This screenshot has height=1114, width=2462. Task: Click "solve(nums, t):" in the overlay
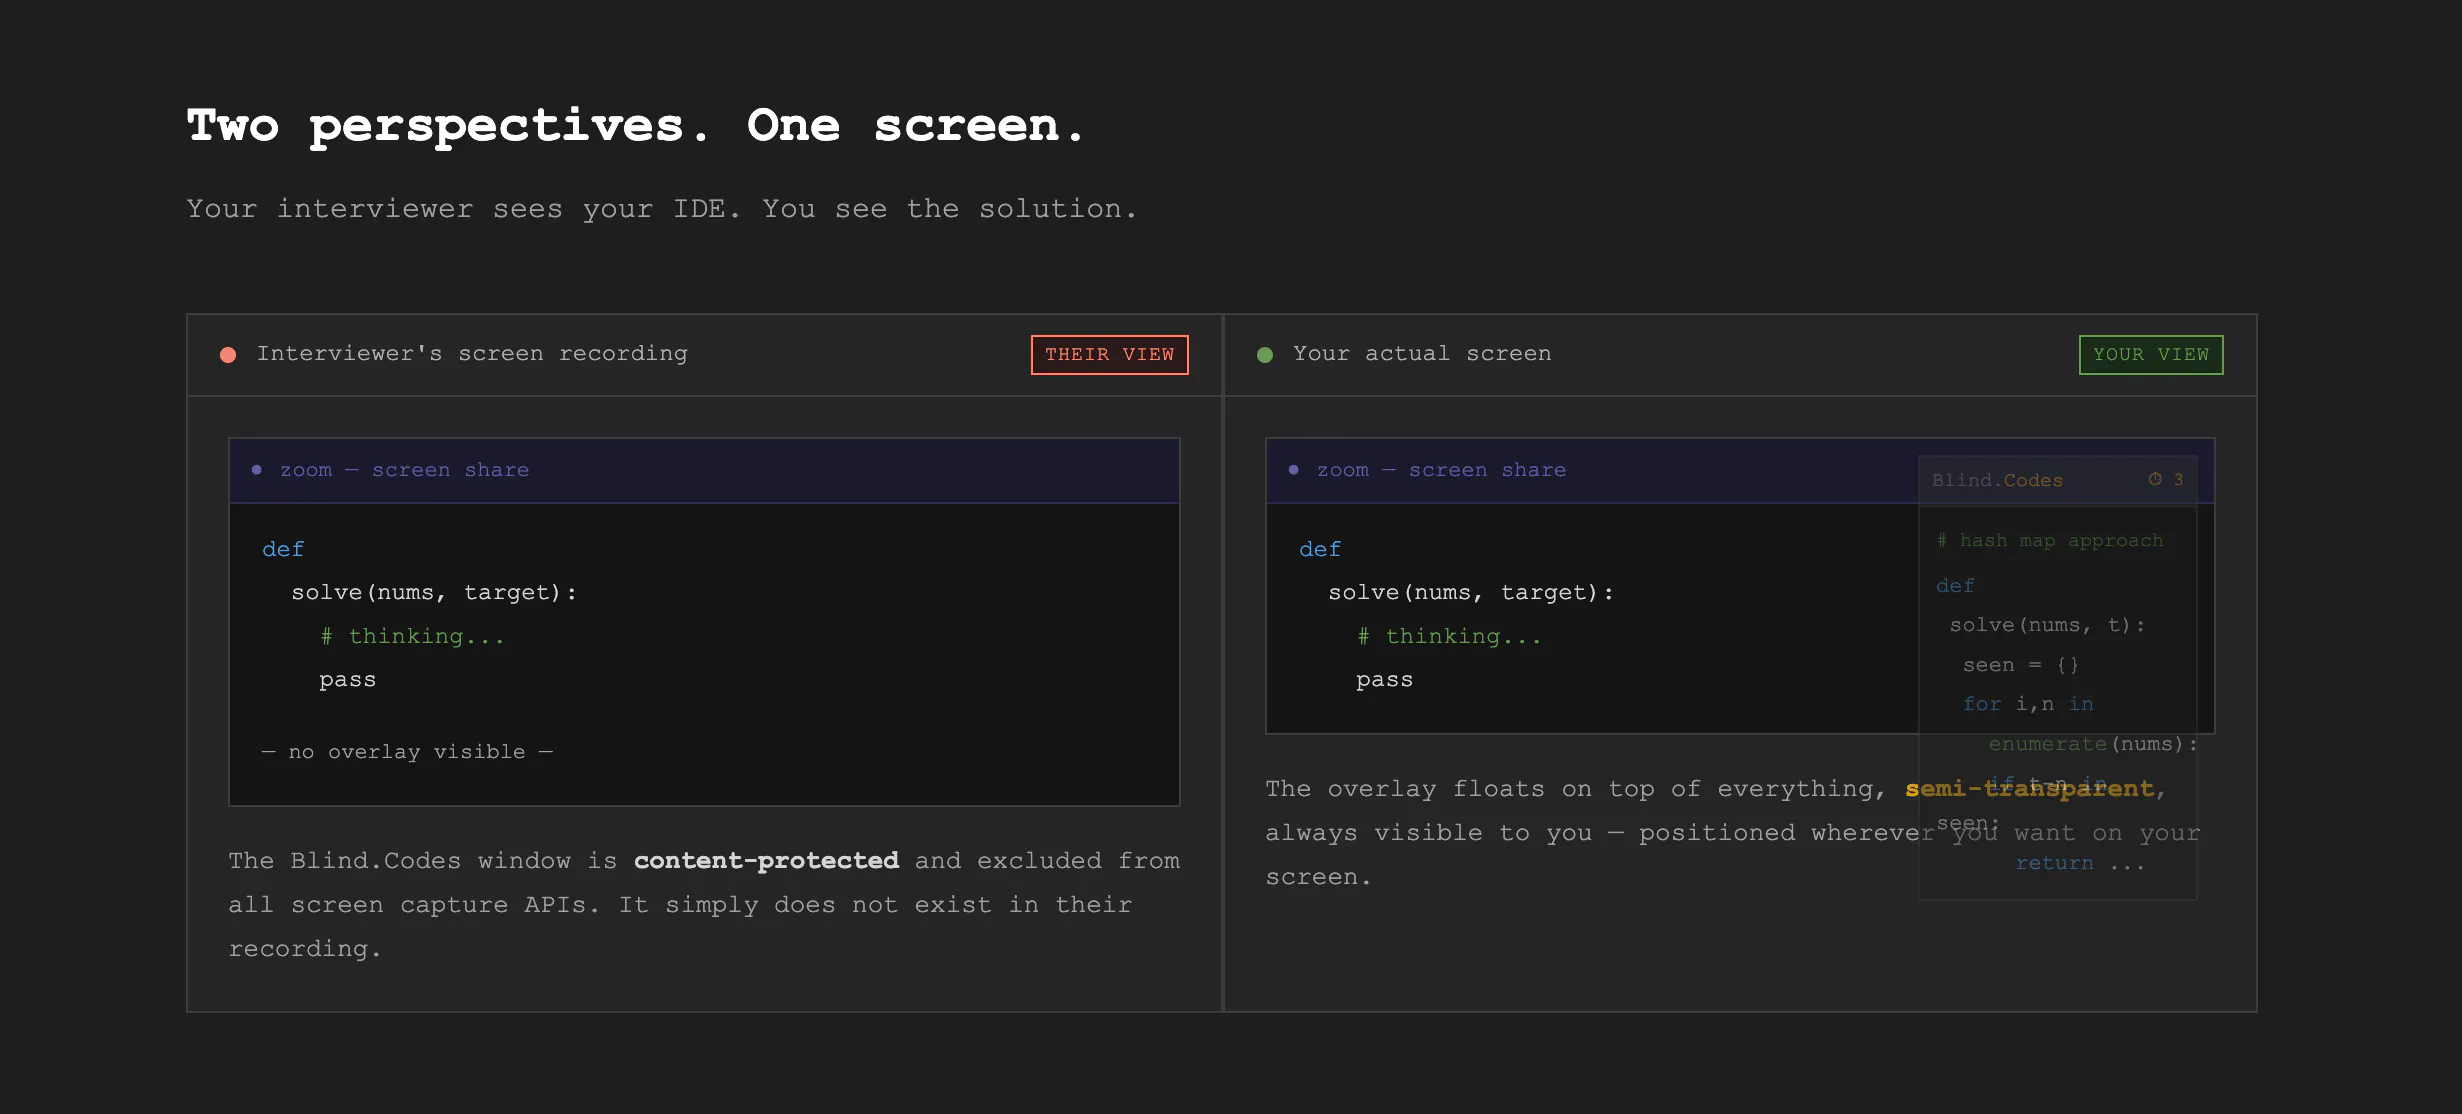click(2047, 626)
